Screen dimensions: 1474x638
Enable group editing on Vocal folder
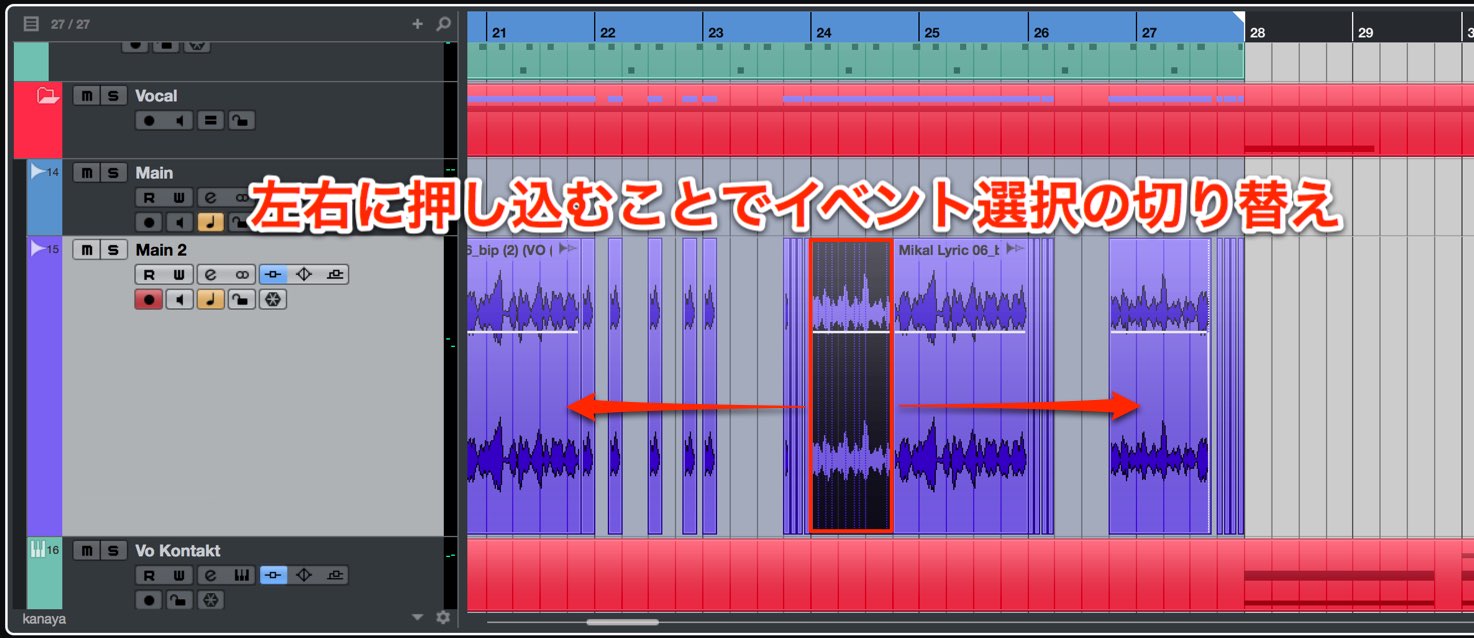pos(210,121)
